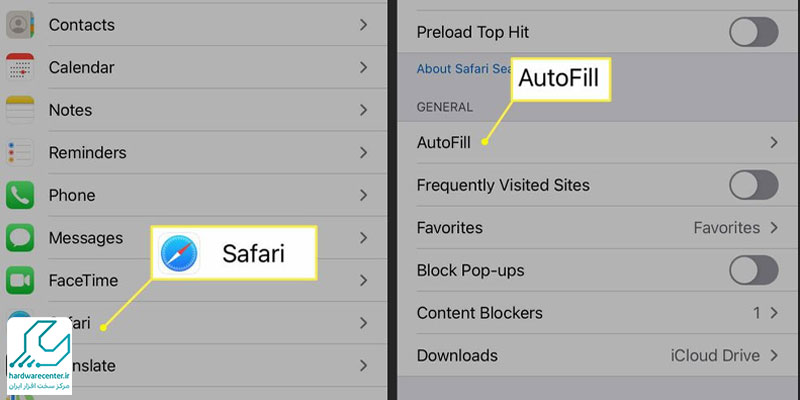Click the hardwarecenter.ir logo
Image resolution: width=800 pixels, height=400 pixels.
pyautogui.click(x=39, y=356)
